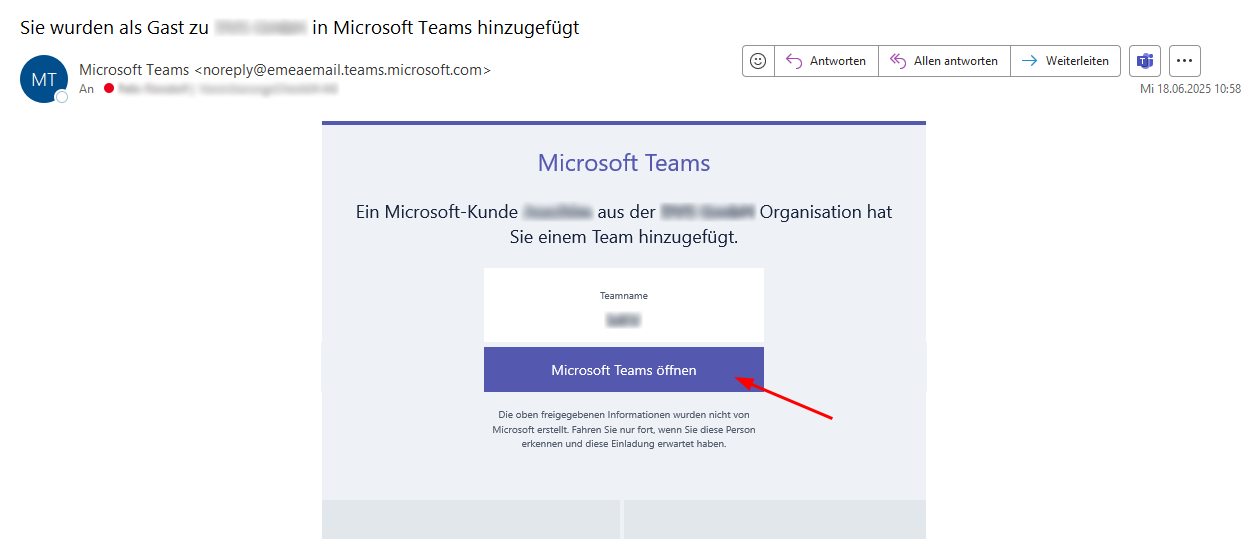
Task: Click the 'An' recipient label
Action: 87,89
